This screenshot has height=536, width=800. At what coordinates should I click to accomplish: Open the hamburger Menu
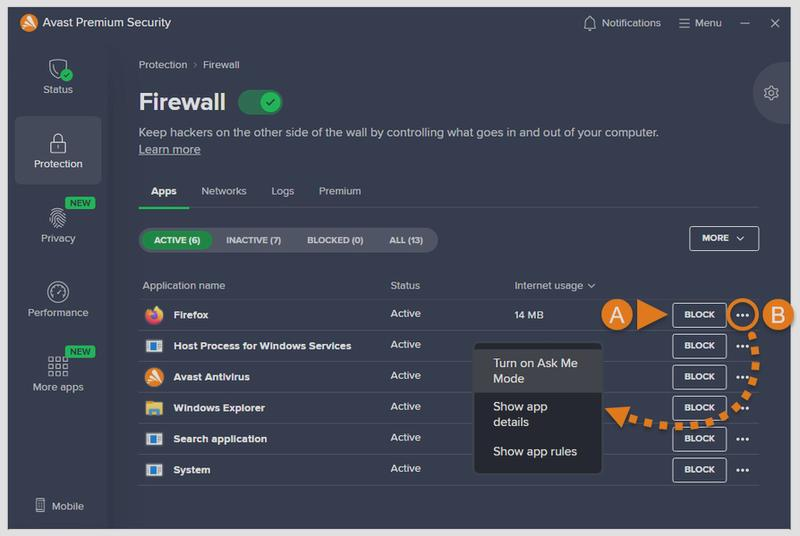pyautogui.click(x=700, y=23)
